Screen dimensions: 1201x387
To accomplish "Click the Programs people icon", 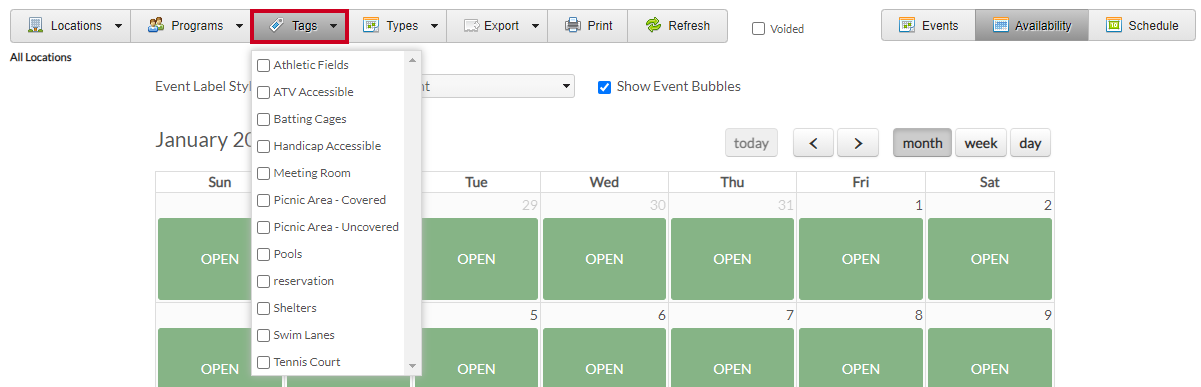I will pos(156,25).
